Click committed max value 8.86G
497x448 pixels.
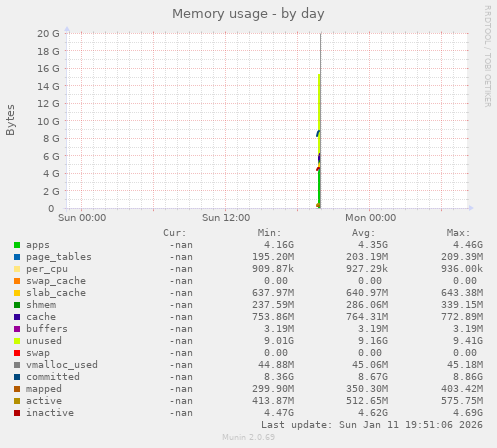[x=468, y=377]
